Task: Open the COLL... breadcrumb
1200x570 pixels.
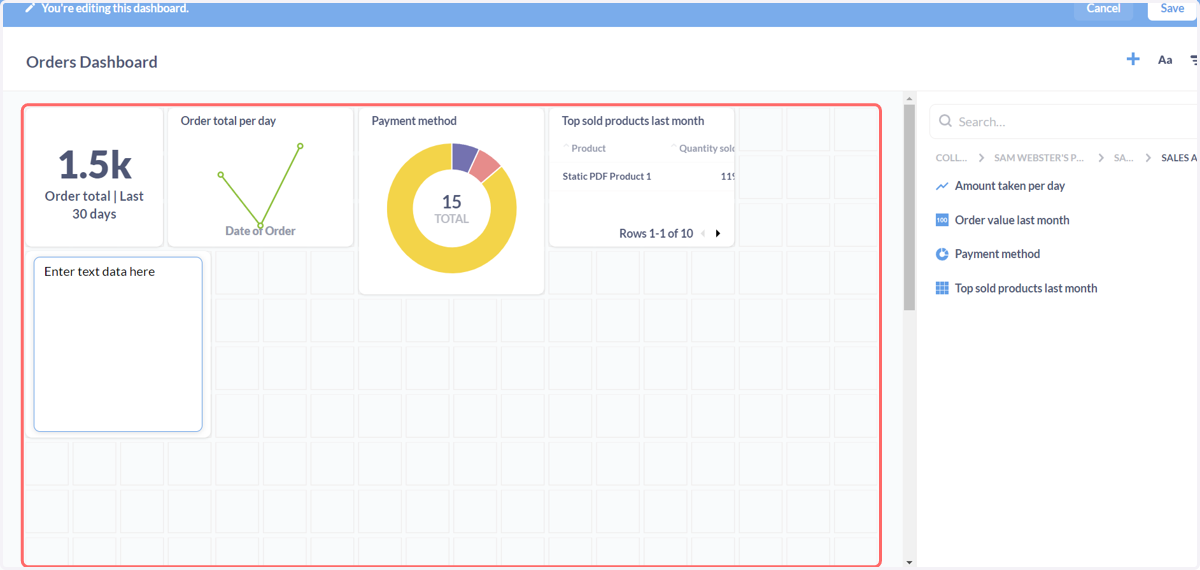Action: point(952,158)
